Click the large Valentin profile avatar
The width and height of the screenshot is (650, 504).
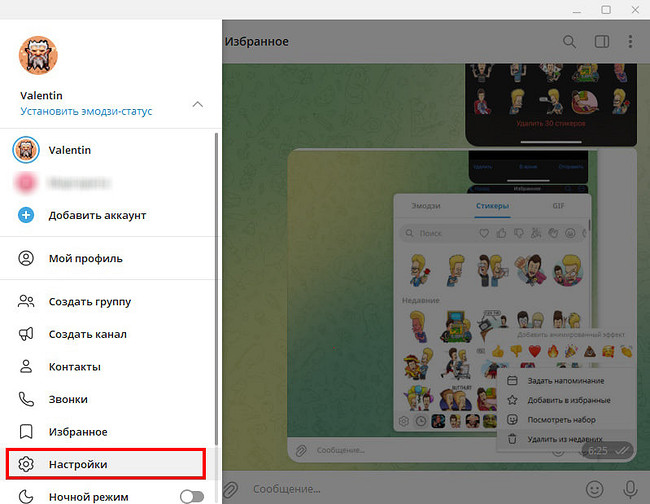[39, 55]
